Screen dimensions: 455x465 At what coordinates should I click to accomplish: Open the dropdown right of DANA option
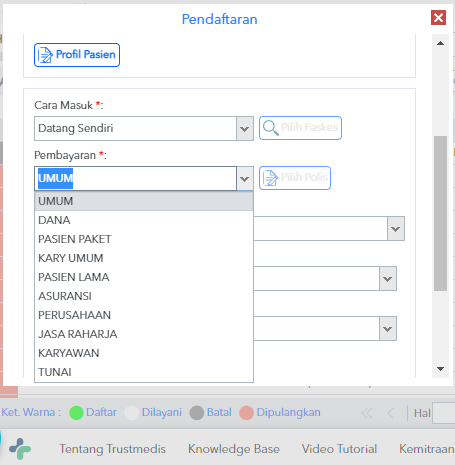(396, 229)
